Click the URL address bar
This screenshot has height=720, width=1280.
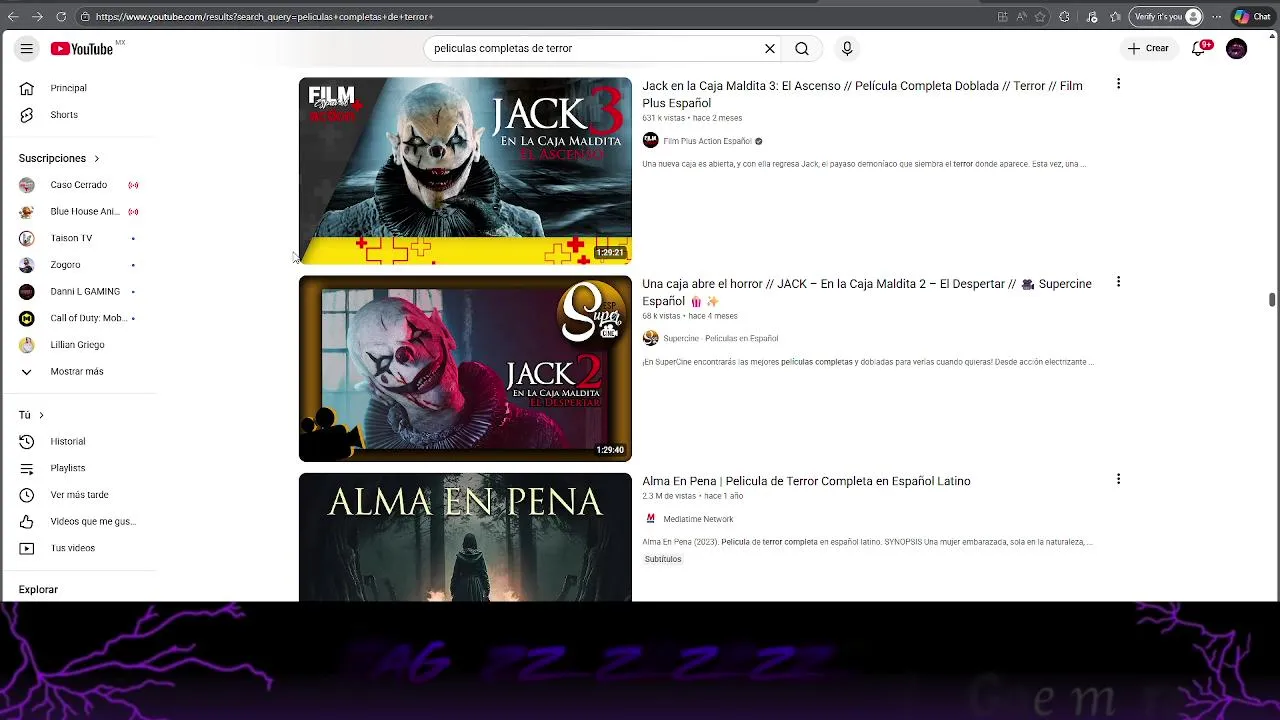tap(530, 17)
